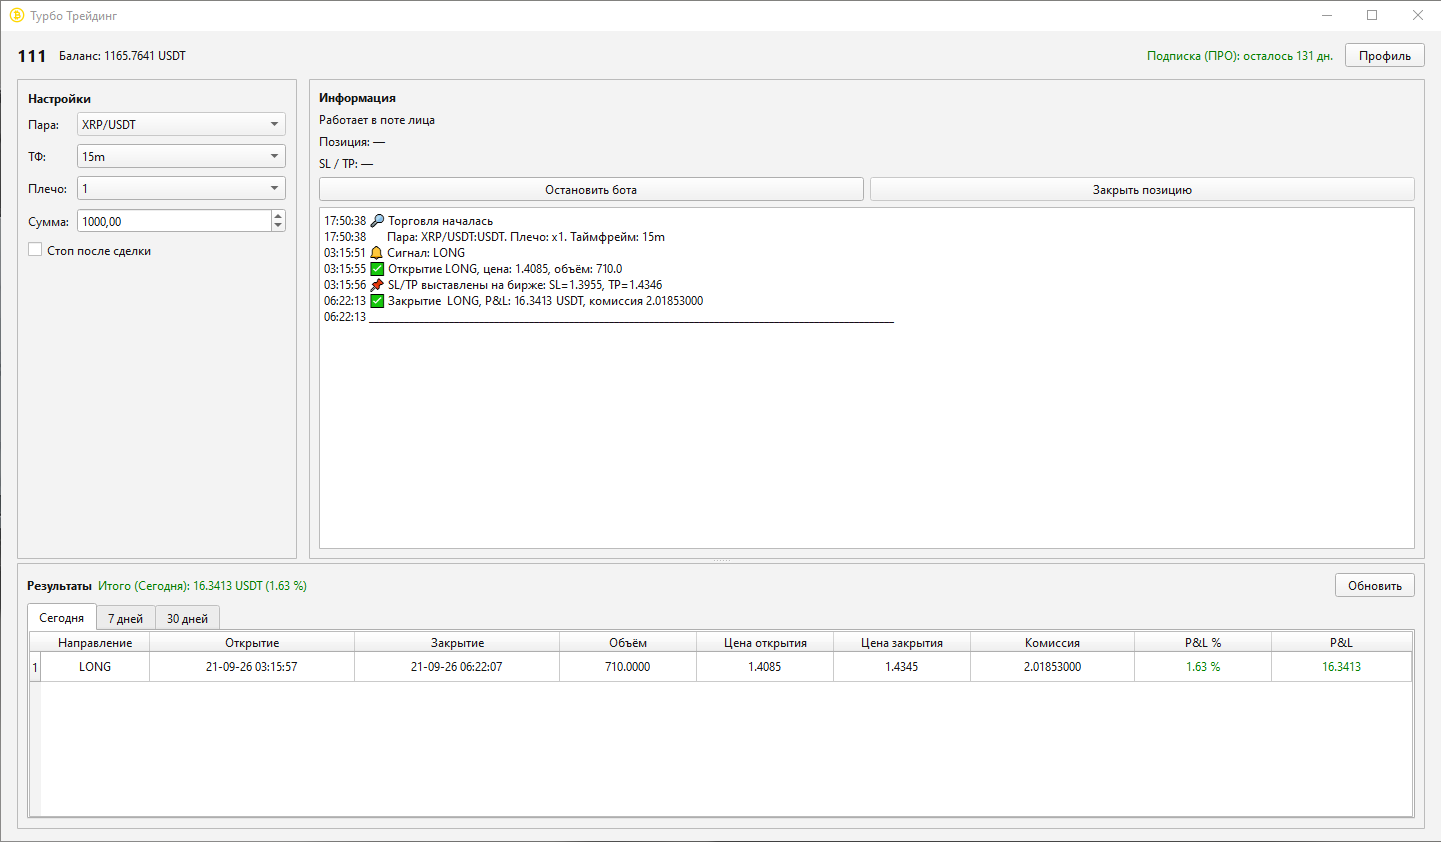Click the log line Пара: XRP/USDT:USDT
The height and width of the screenshot is (842, 1441).
[526, 237]
